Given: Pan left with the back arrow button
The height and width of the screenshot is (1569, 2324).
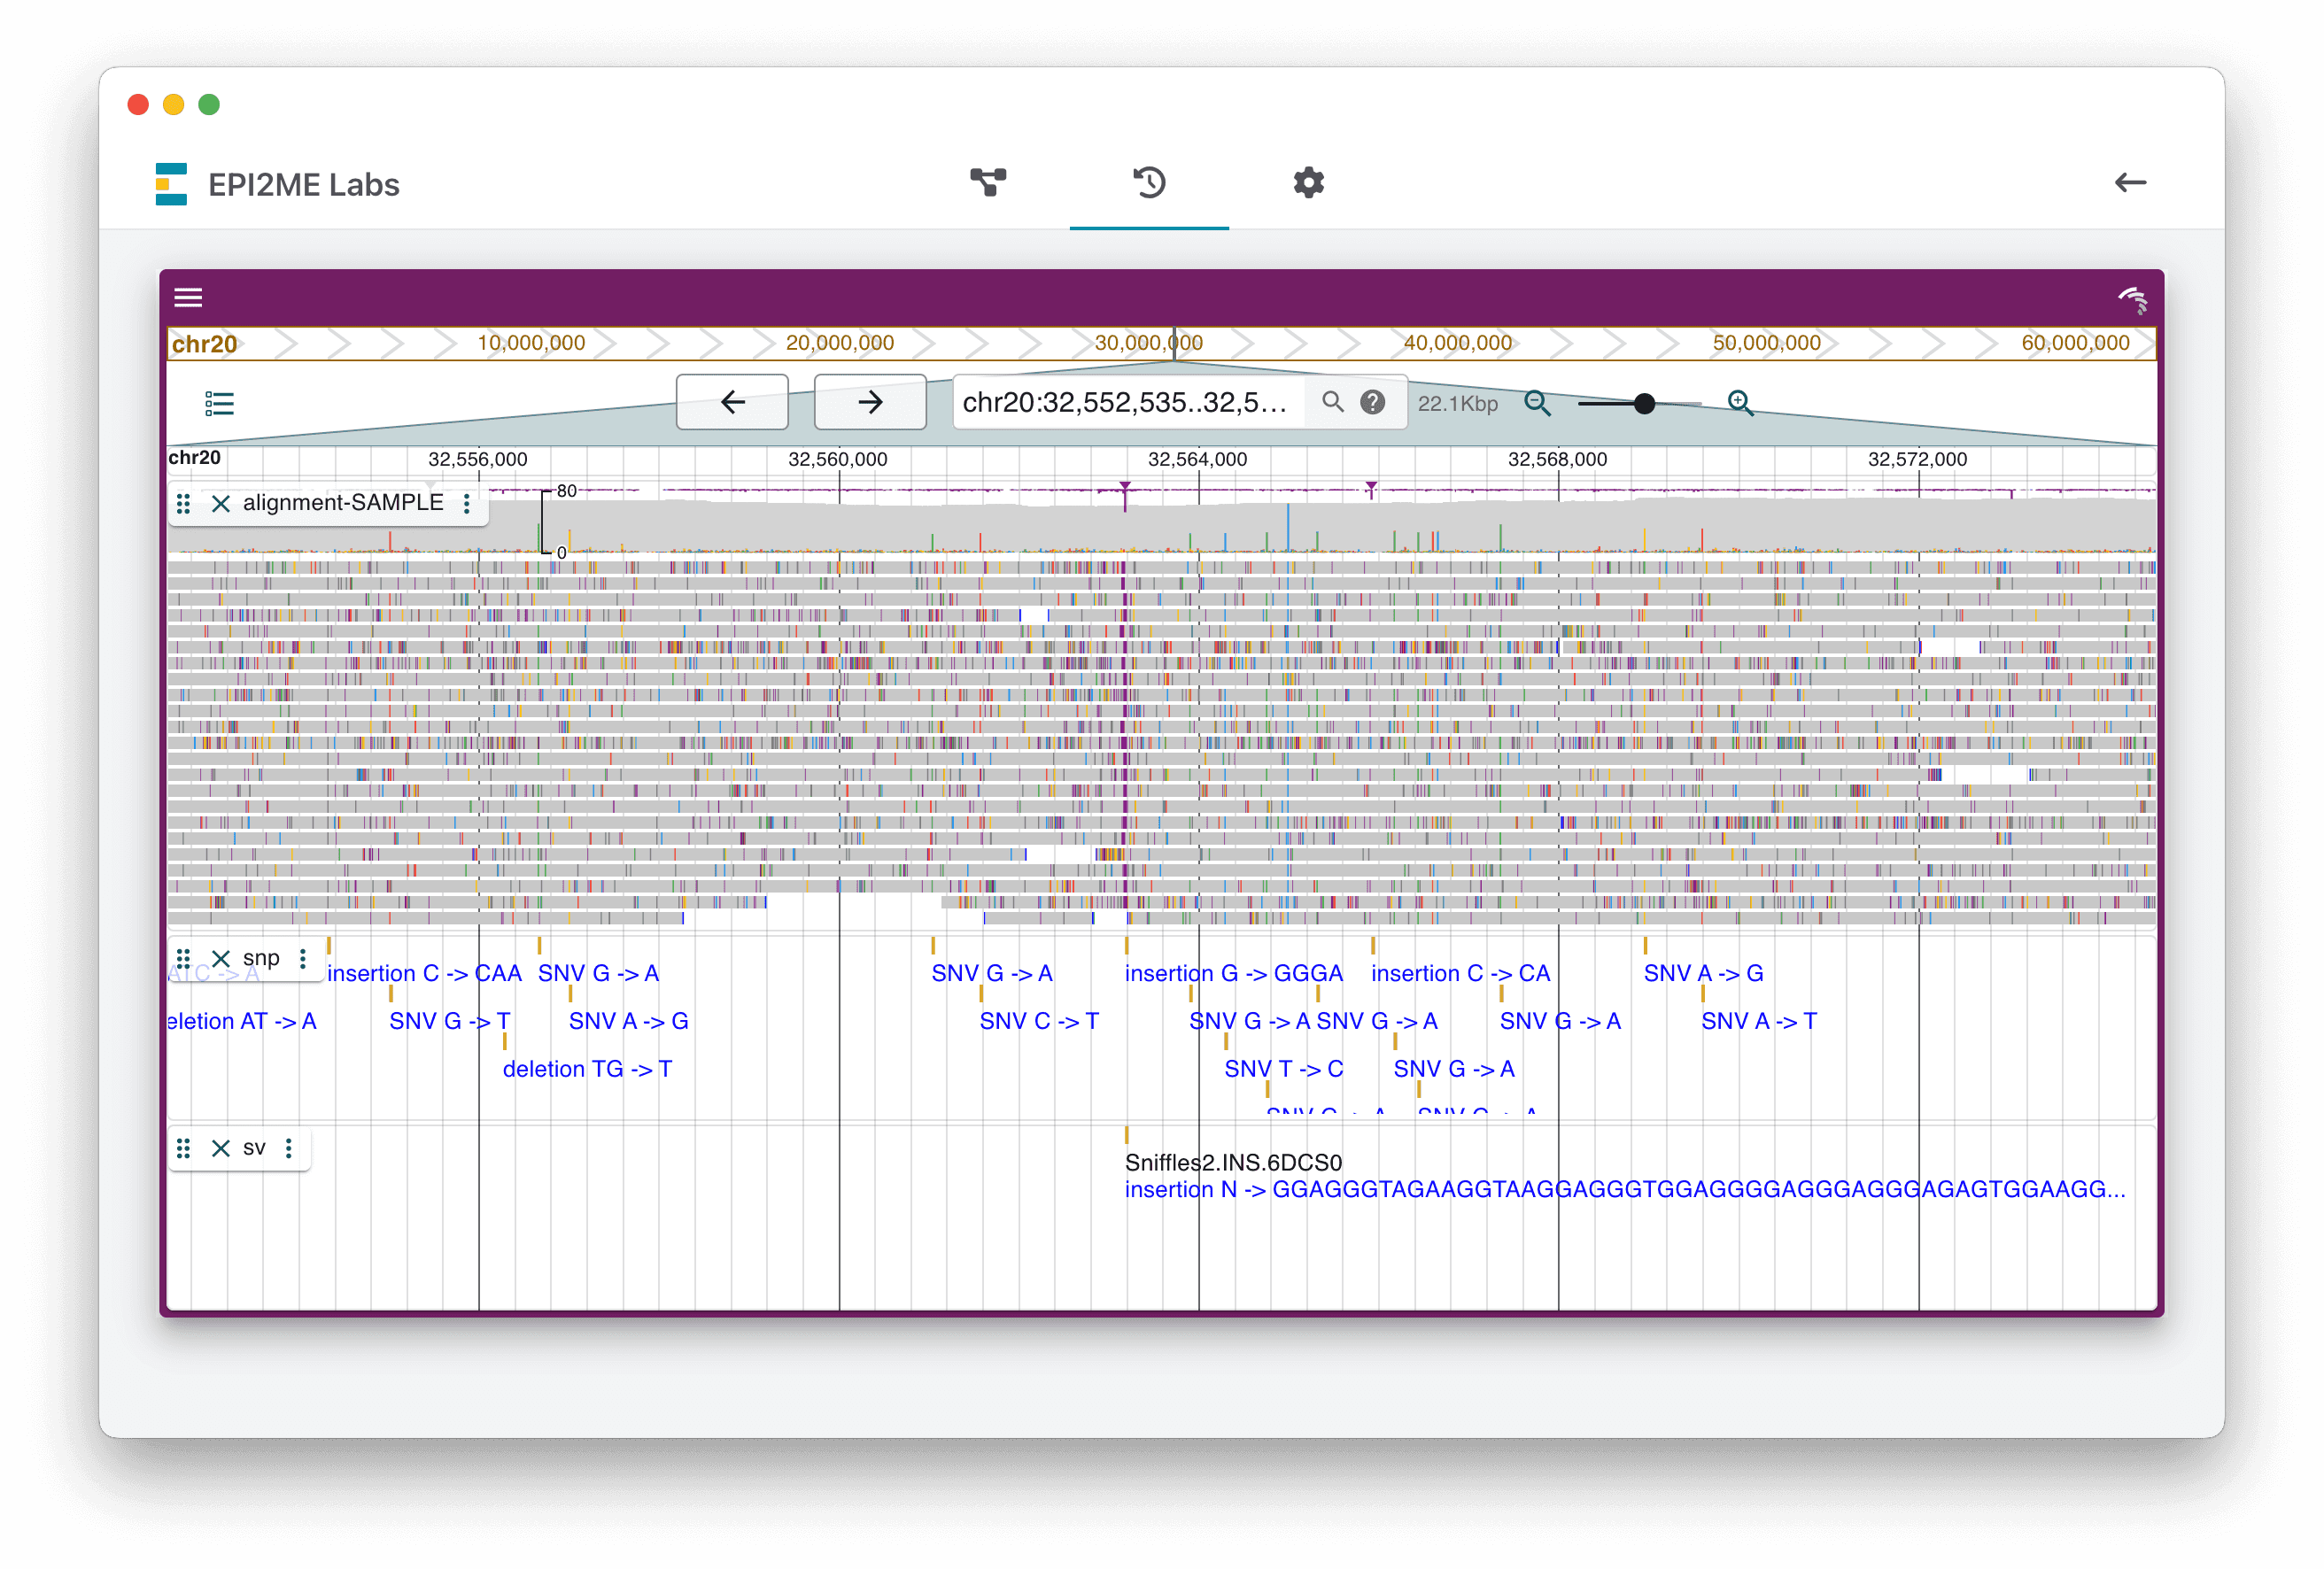Looking at the screenshot, I should click(x=732, y=401).
